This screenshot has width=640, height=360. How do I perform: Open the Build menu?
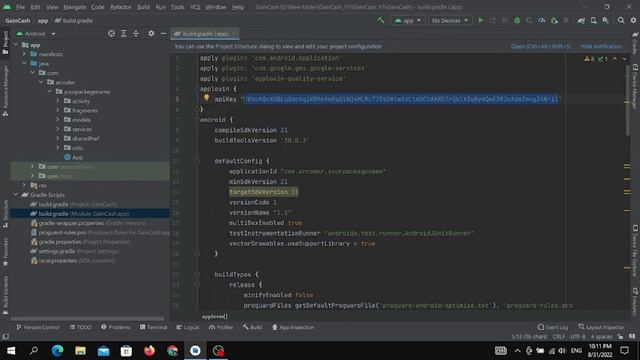coord(143,7)
